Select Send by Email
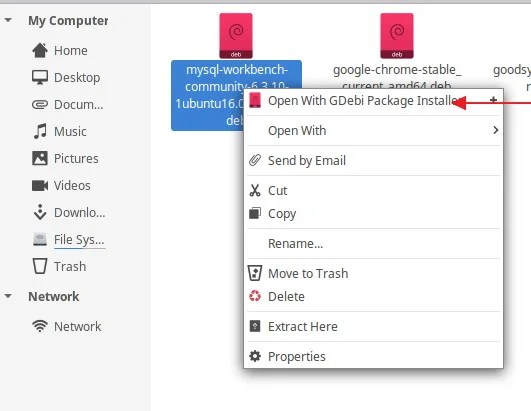 [374, 160]
